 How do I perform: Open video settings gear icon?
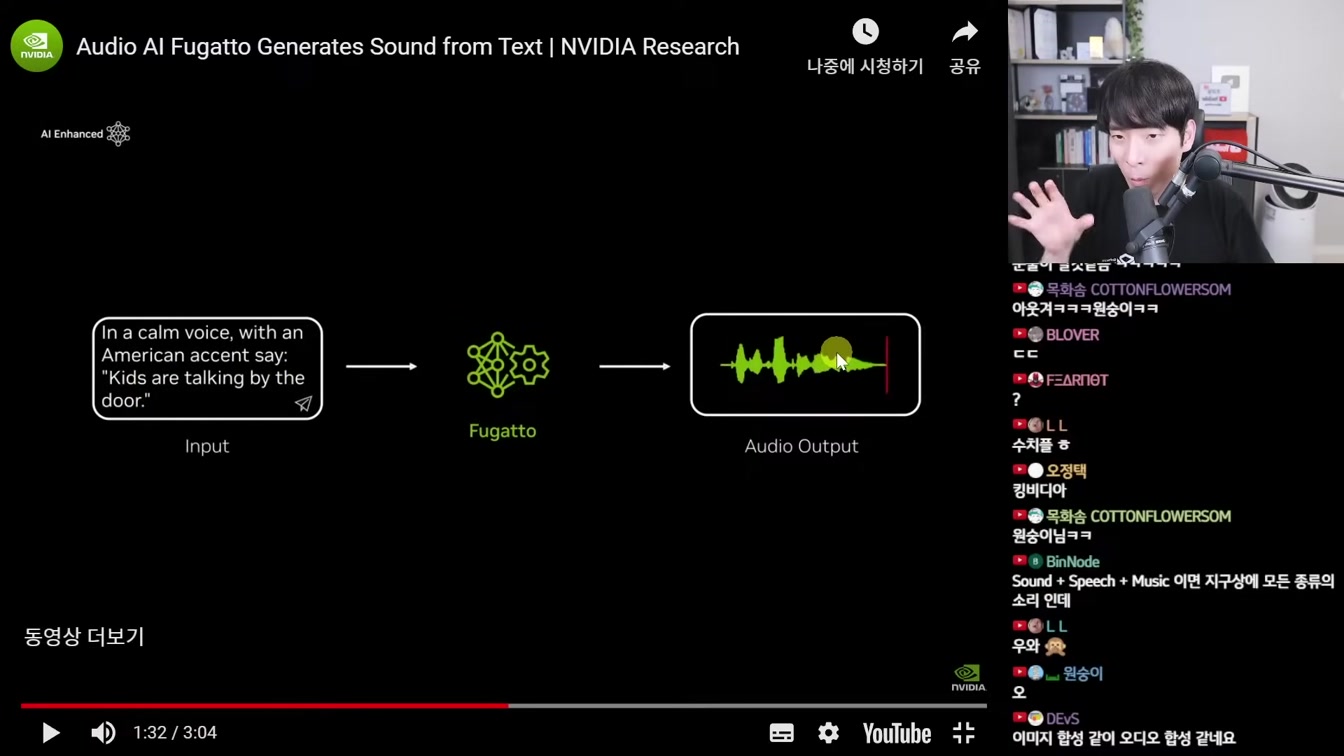[829, 733]
